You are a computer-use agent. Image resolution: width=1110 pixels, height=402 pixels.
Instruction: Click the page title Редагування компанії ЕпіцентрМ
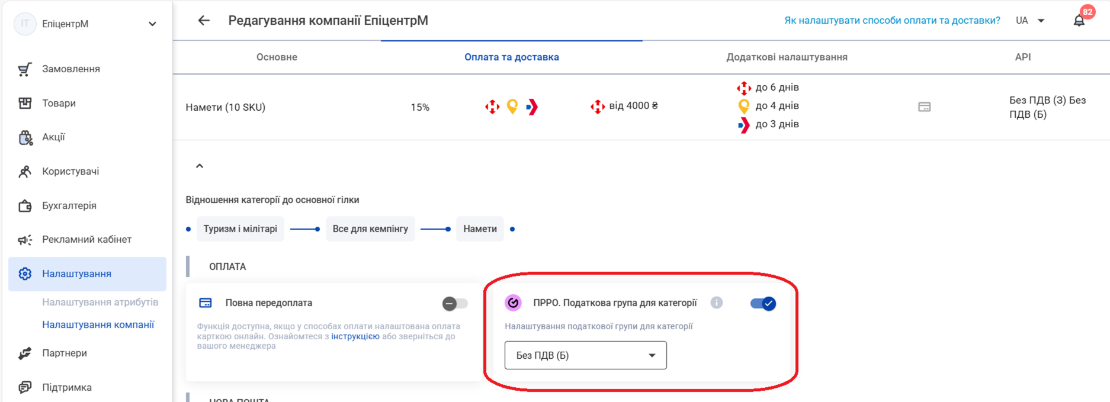328,21
